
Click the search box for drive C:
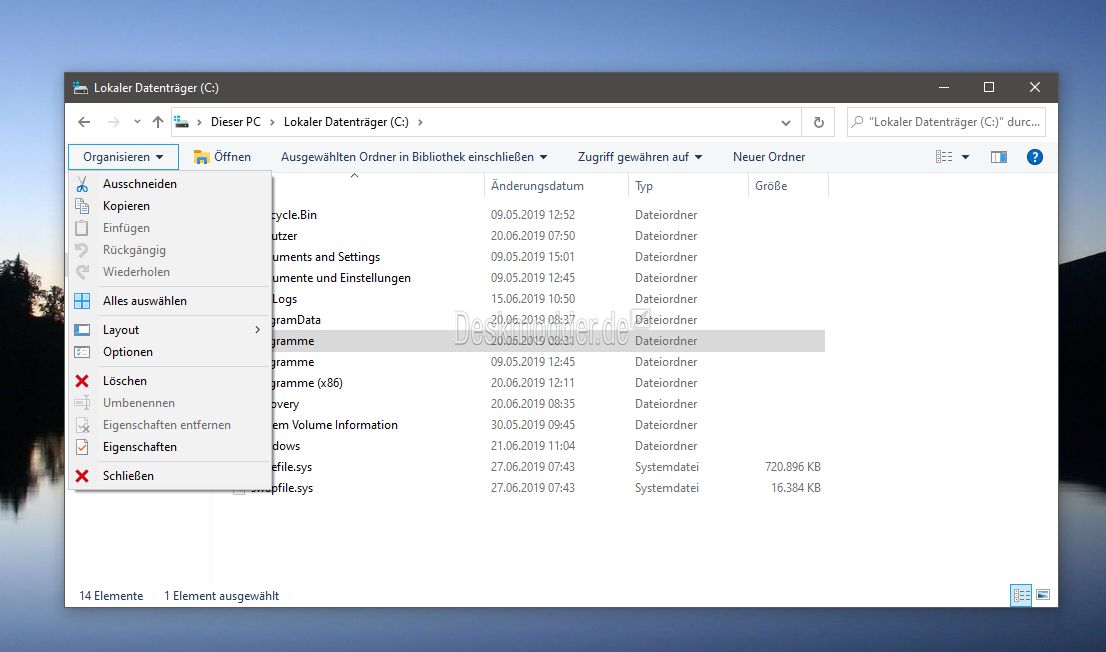pyautogui.click(x=947, y=122)
